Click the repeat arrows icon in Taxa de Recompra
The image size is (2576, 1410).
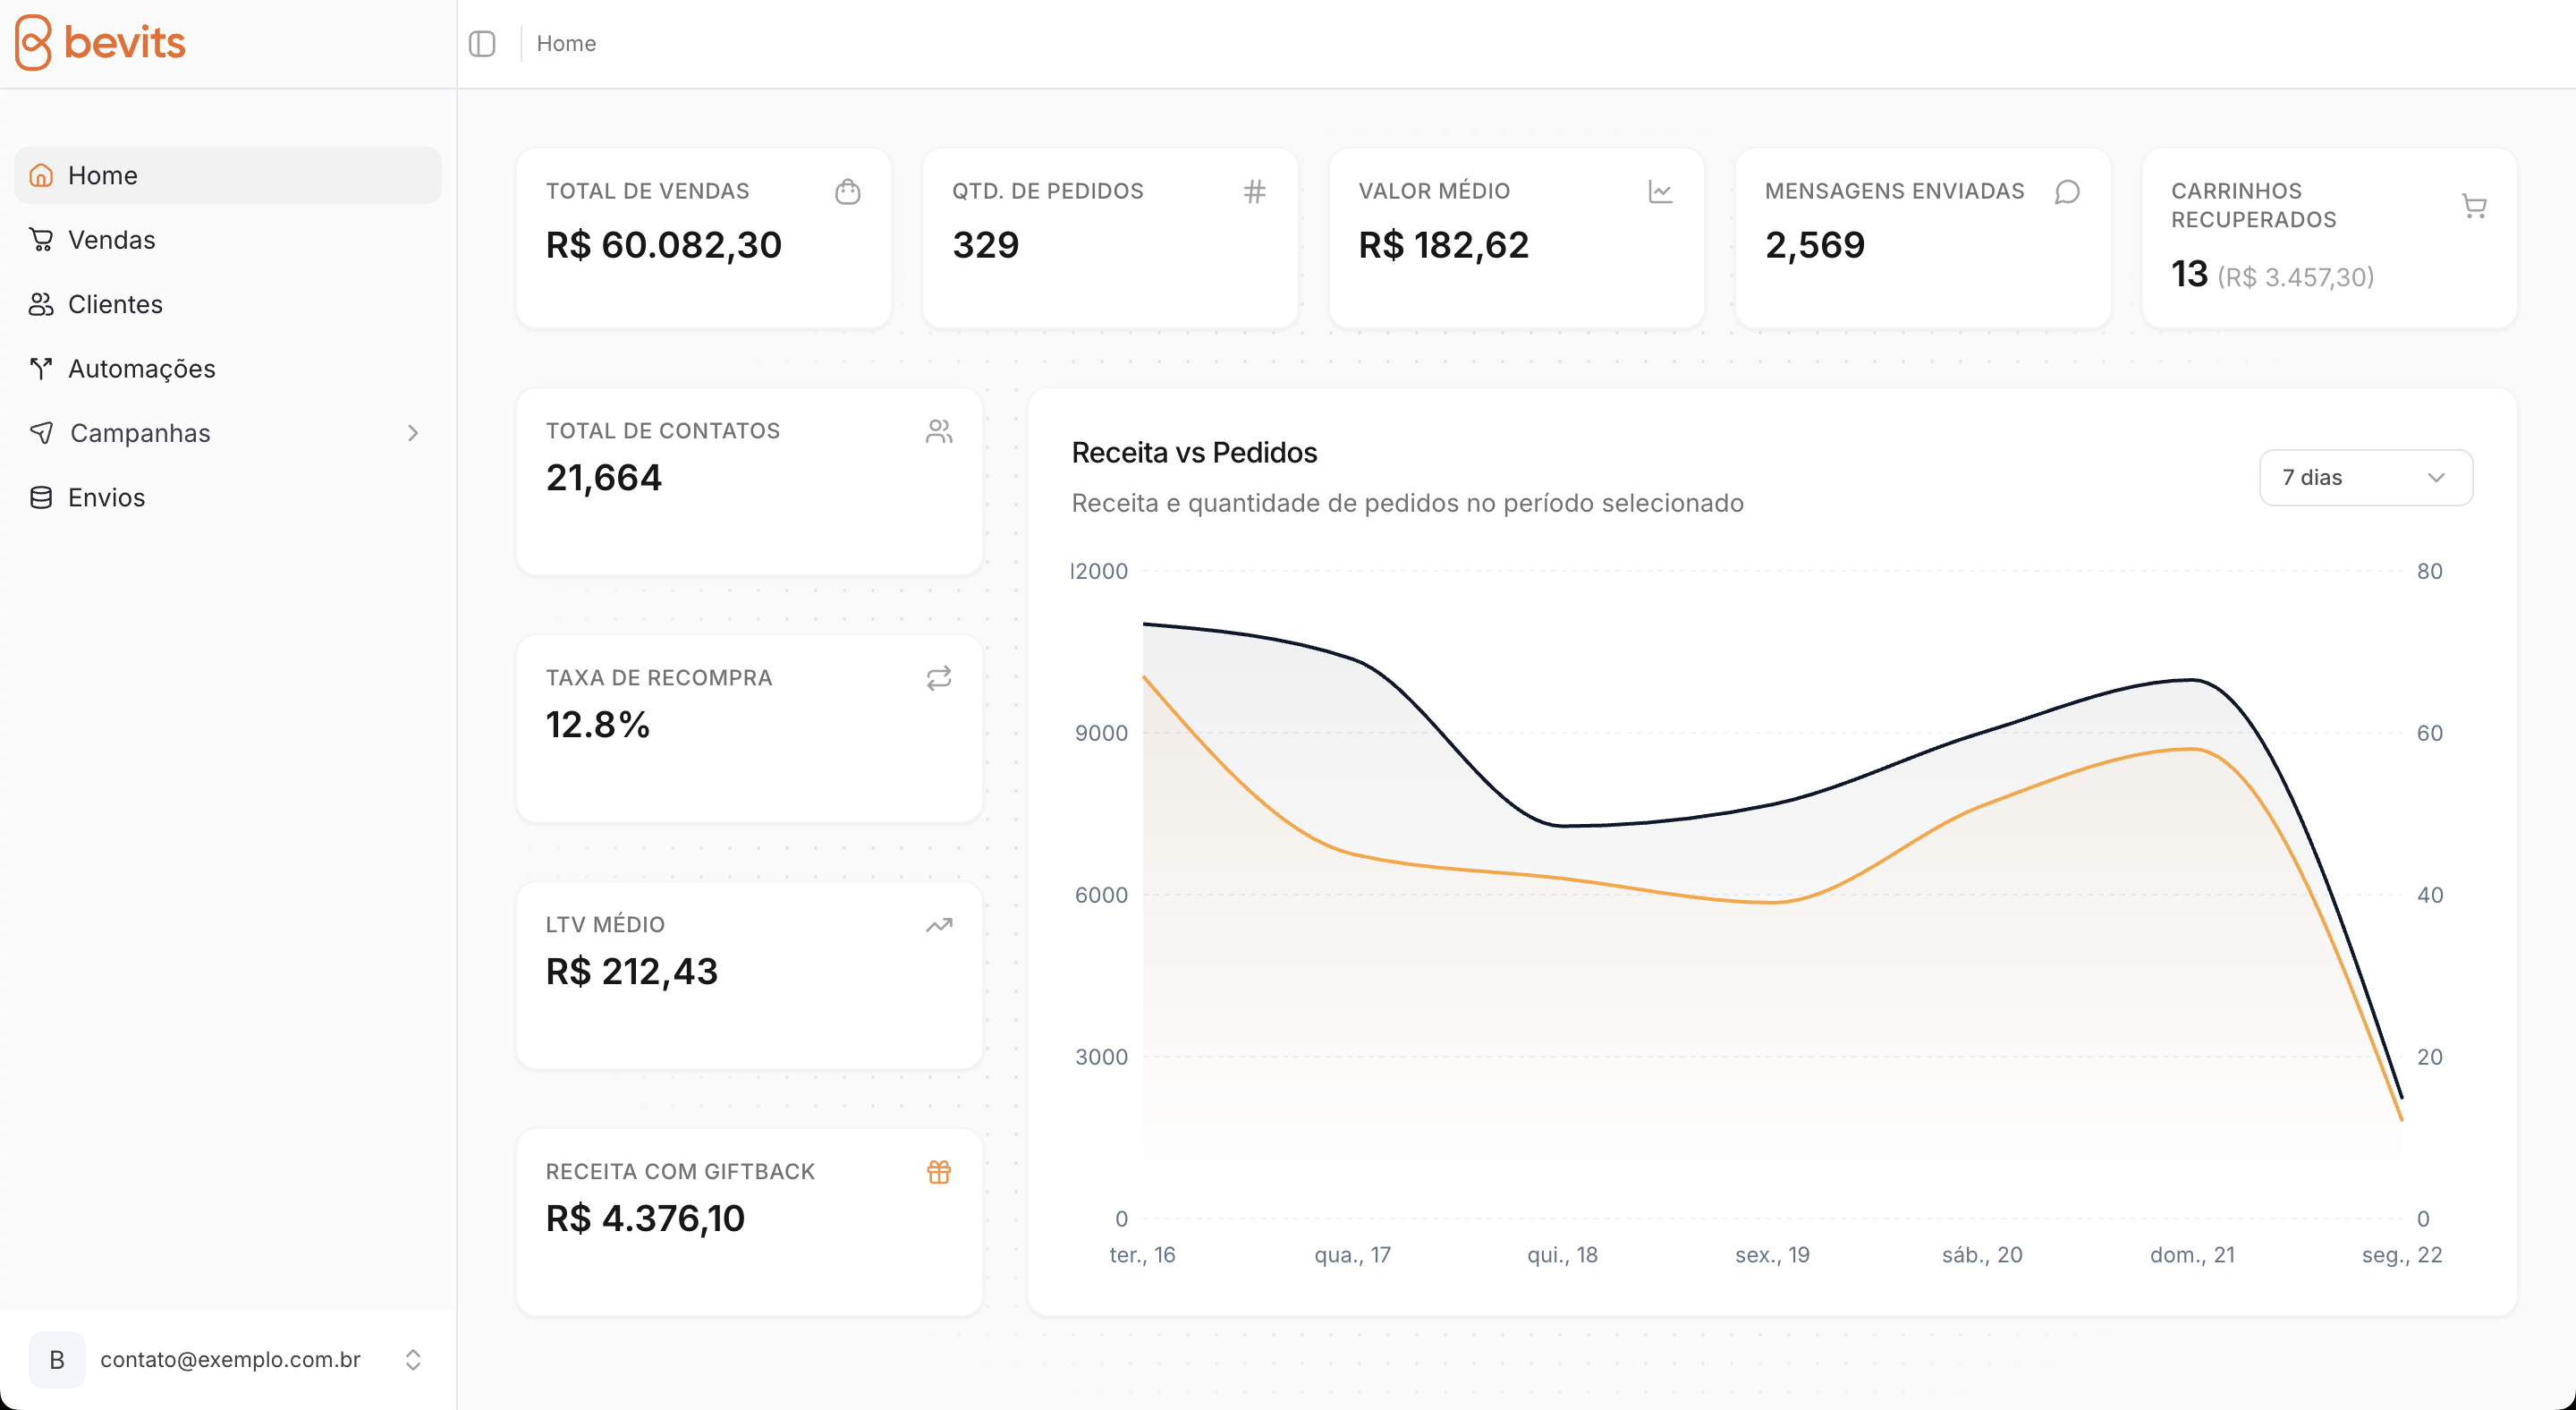click(x=938, y=678)
